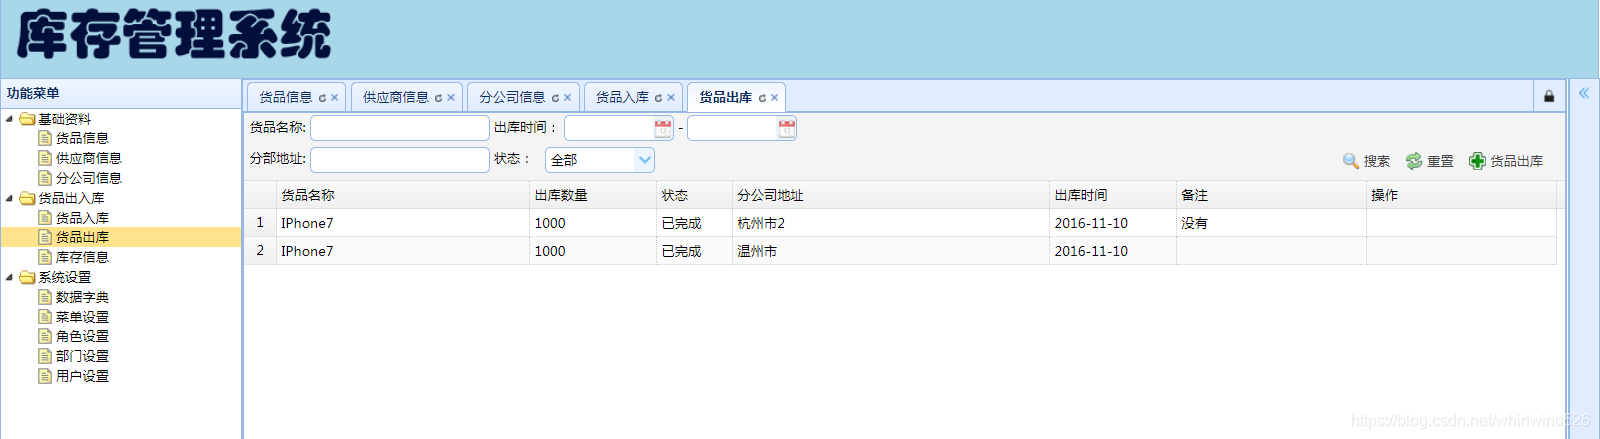This screenshot has width=1600, height=439.
Task: Switch to the 分公司信息 tab
Action: 512,98
